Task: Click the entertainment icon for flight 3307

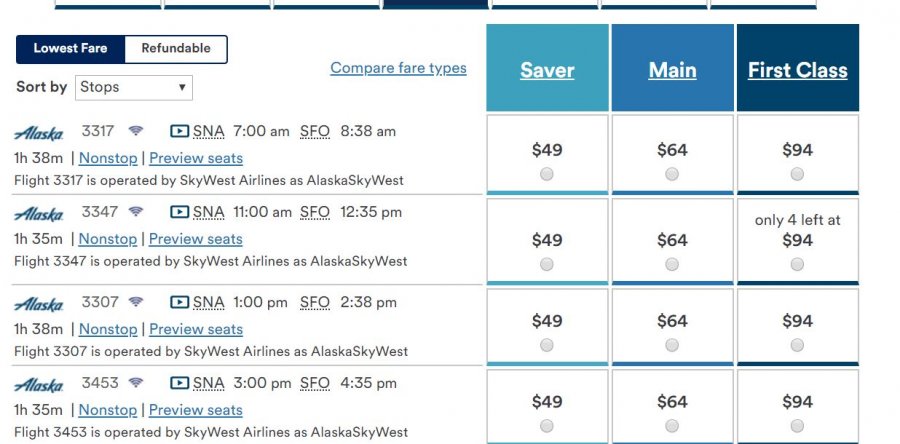Action: pos(179,302)
